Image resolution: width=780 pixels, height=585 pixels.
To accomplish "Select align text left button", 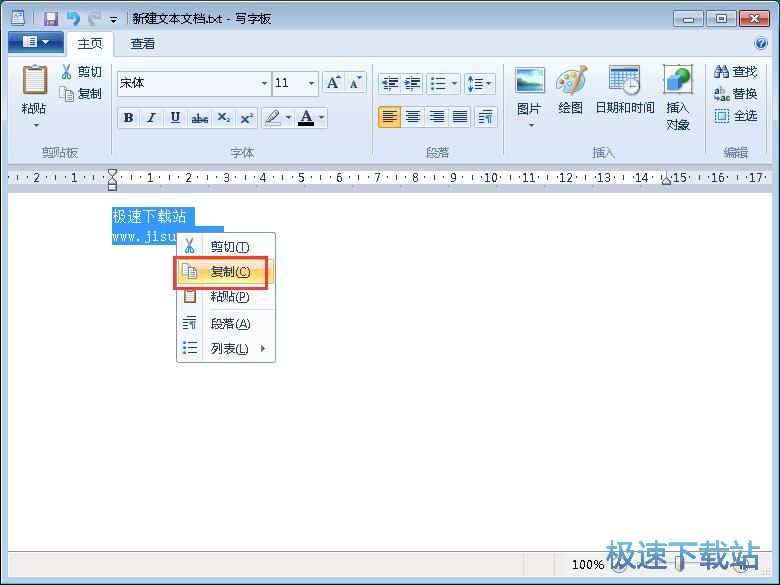I will [x=390, y=117].
